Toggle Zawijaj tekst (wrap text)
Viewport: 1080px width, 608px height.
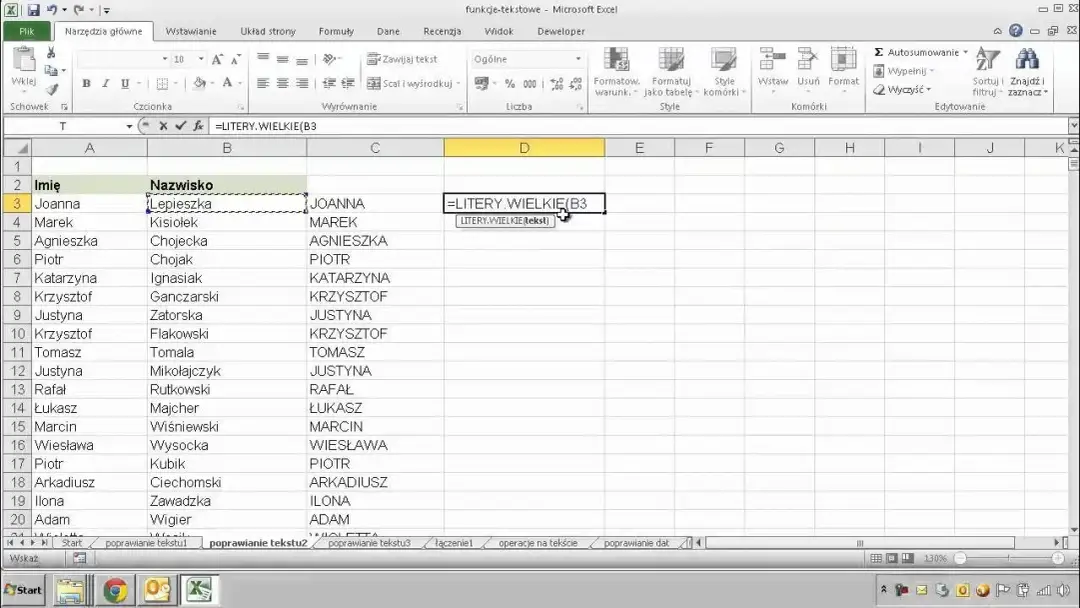pyautogui.click(x=403, y=59)
